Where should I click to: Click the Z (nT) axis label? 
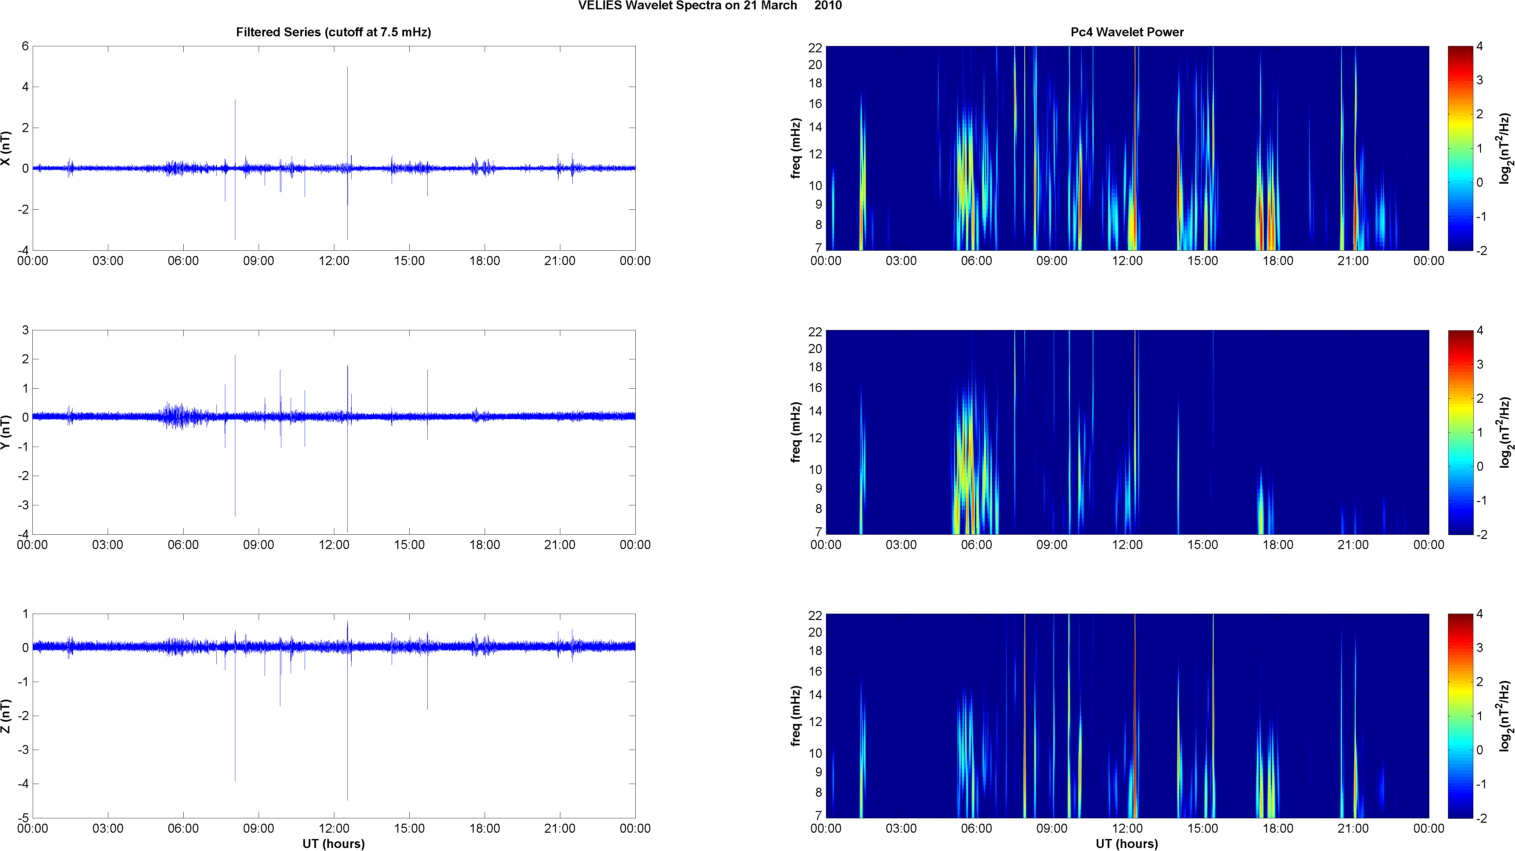coord(6,716)
